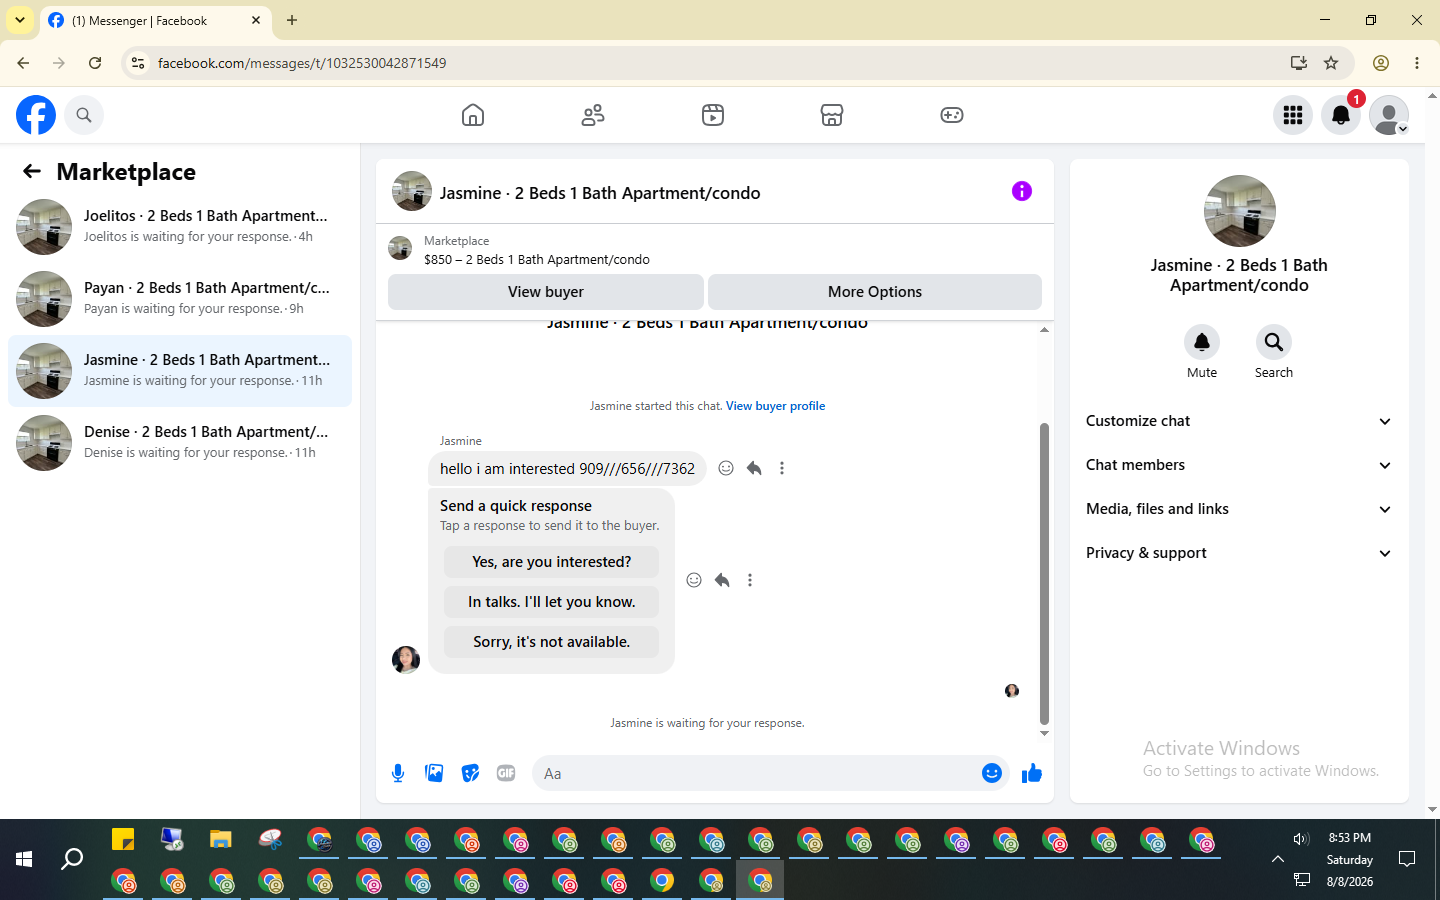Open the Video (Watch) icon
The width and height of the screenshot is (1440, 900).
click(713, 115)
